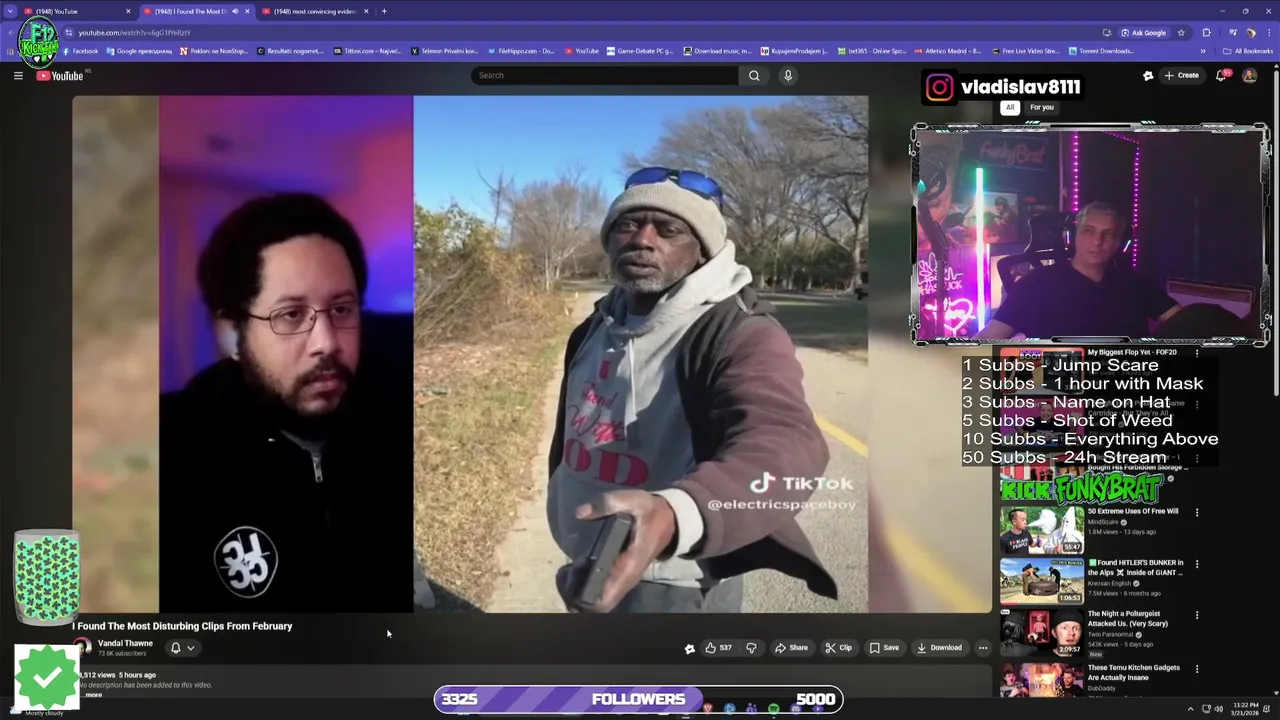Open the Chrome three-dot menu

pyautogui.click(x=1269, y=32)
